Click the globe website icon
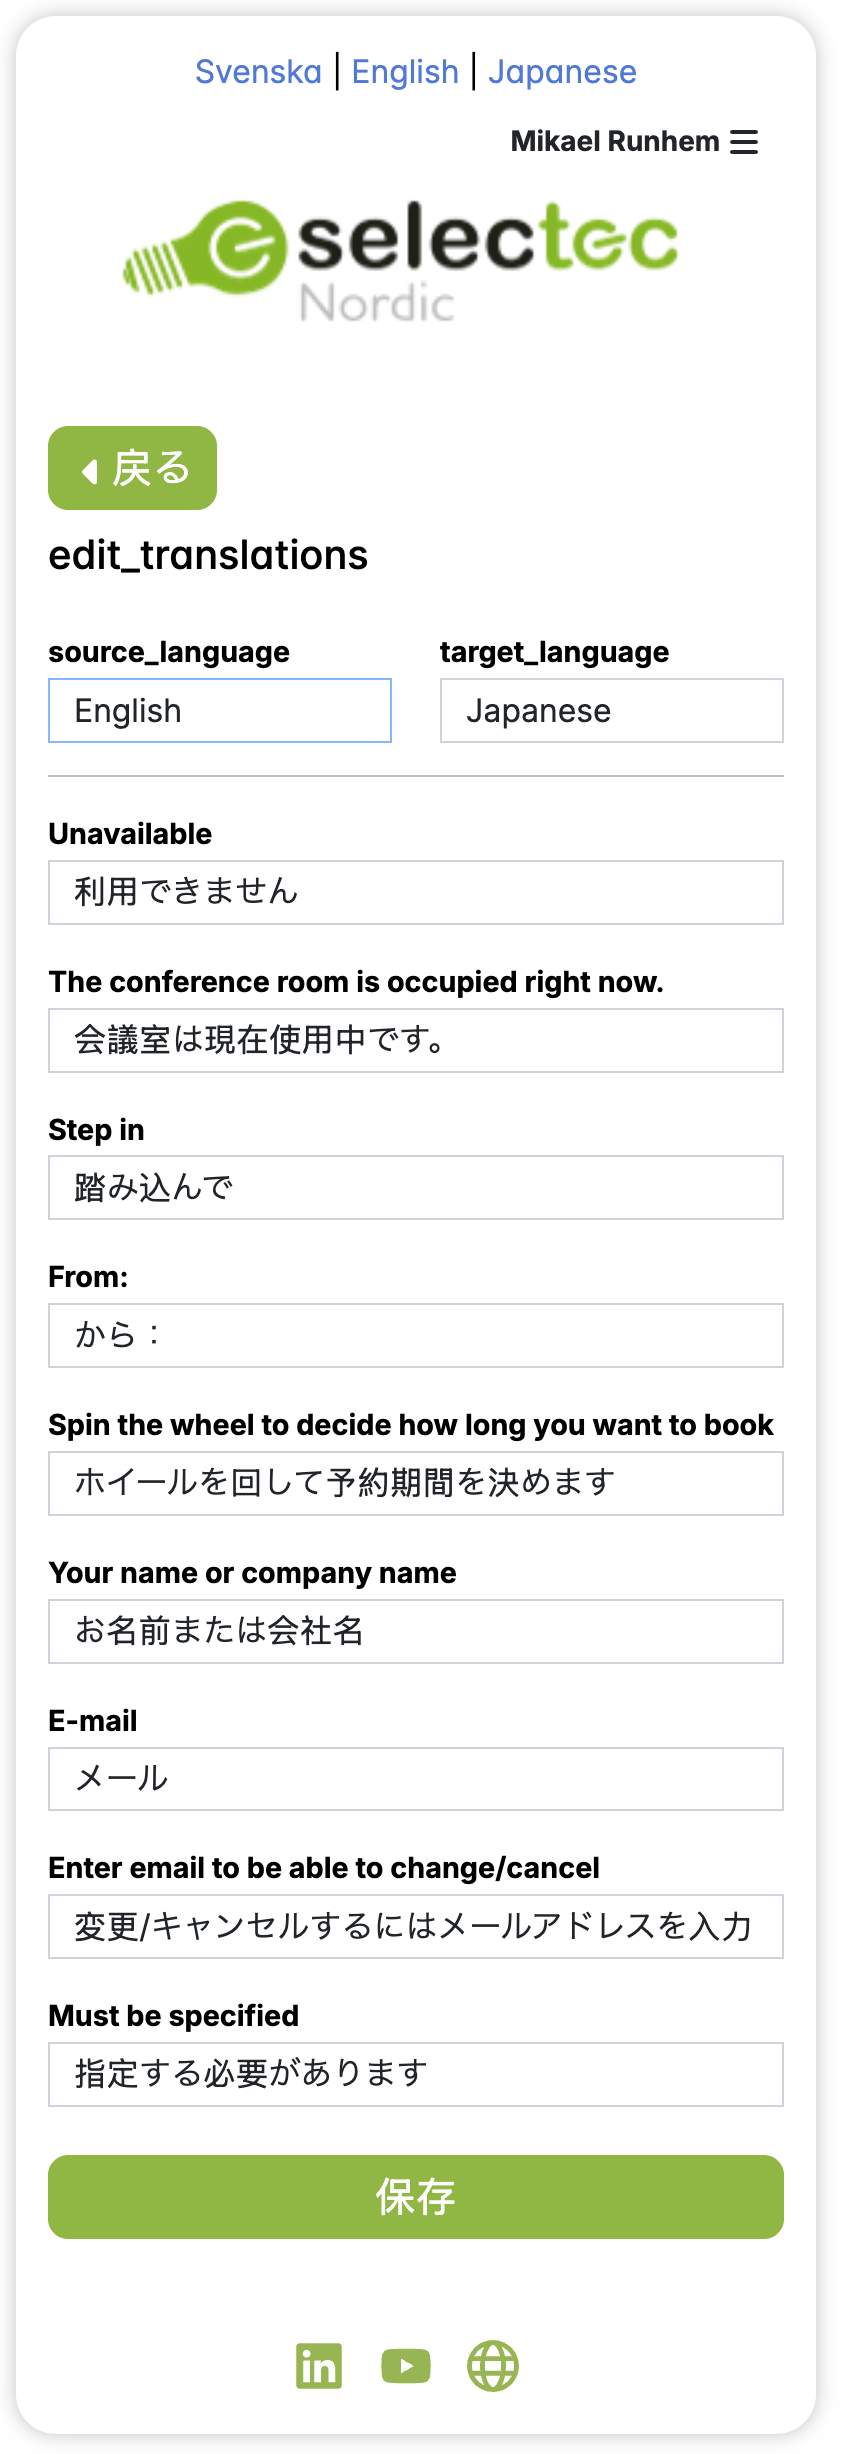 click(493, 2365)
